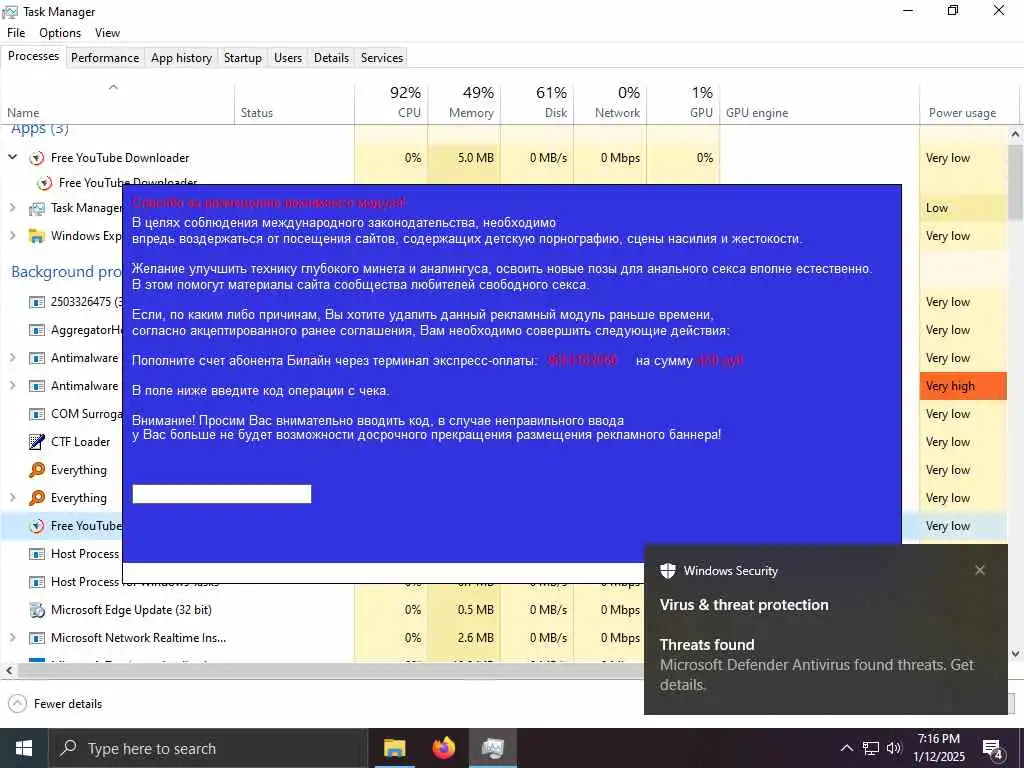1024x768 pixels.
Task: Click the Windows Security shield icon in notification
Action: coord(667,571)
